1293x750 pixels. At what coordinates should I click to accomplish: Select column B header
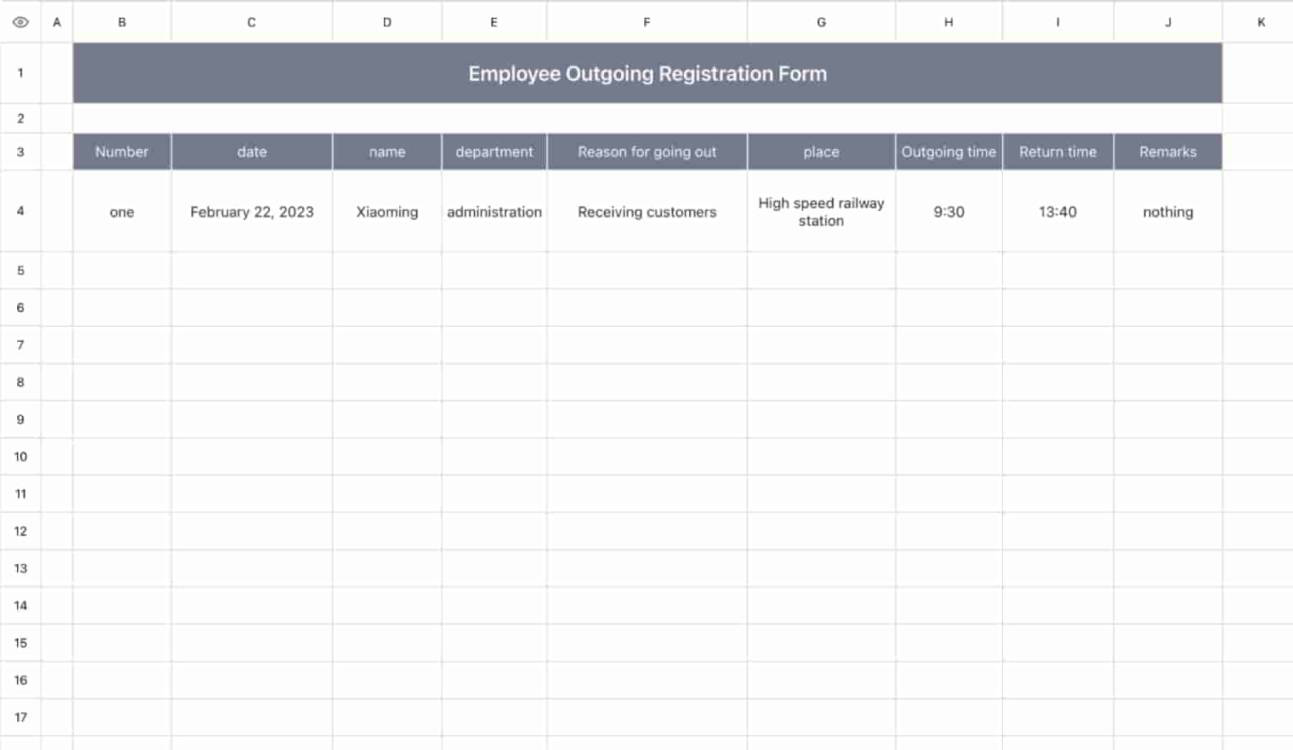[x=122, y=21]
